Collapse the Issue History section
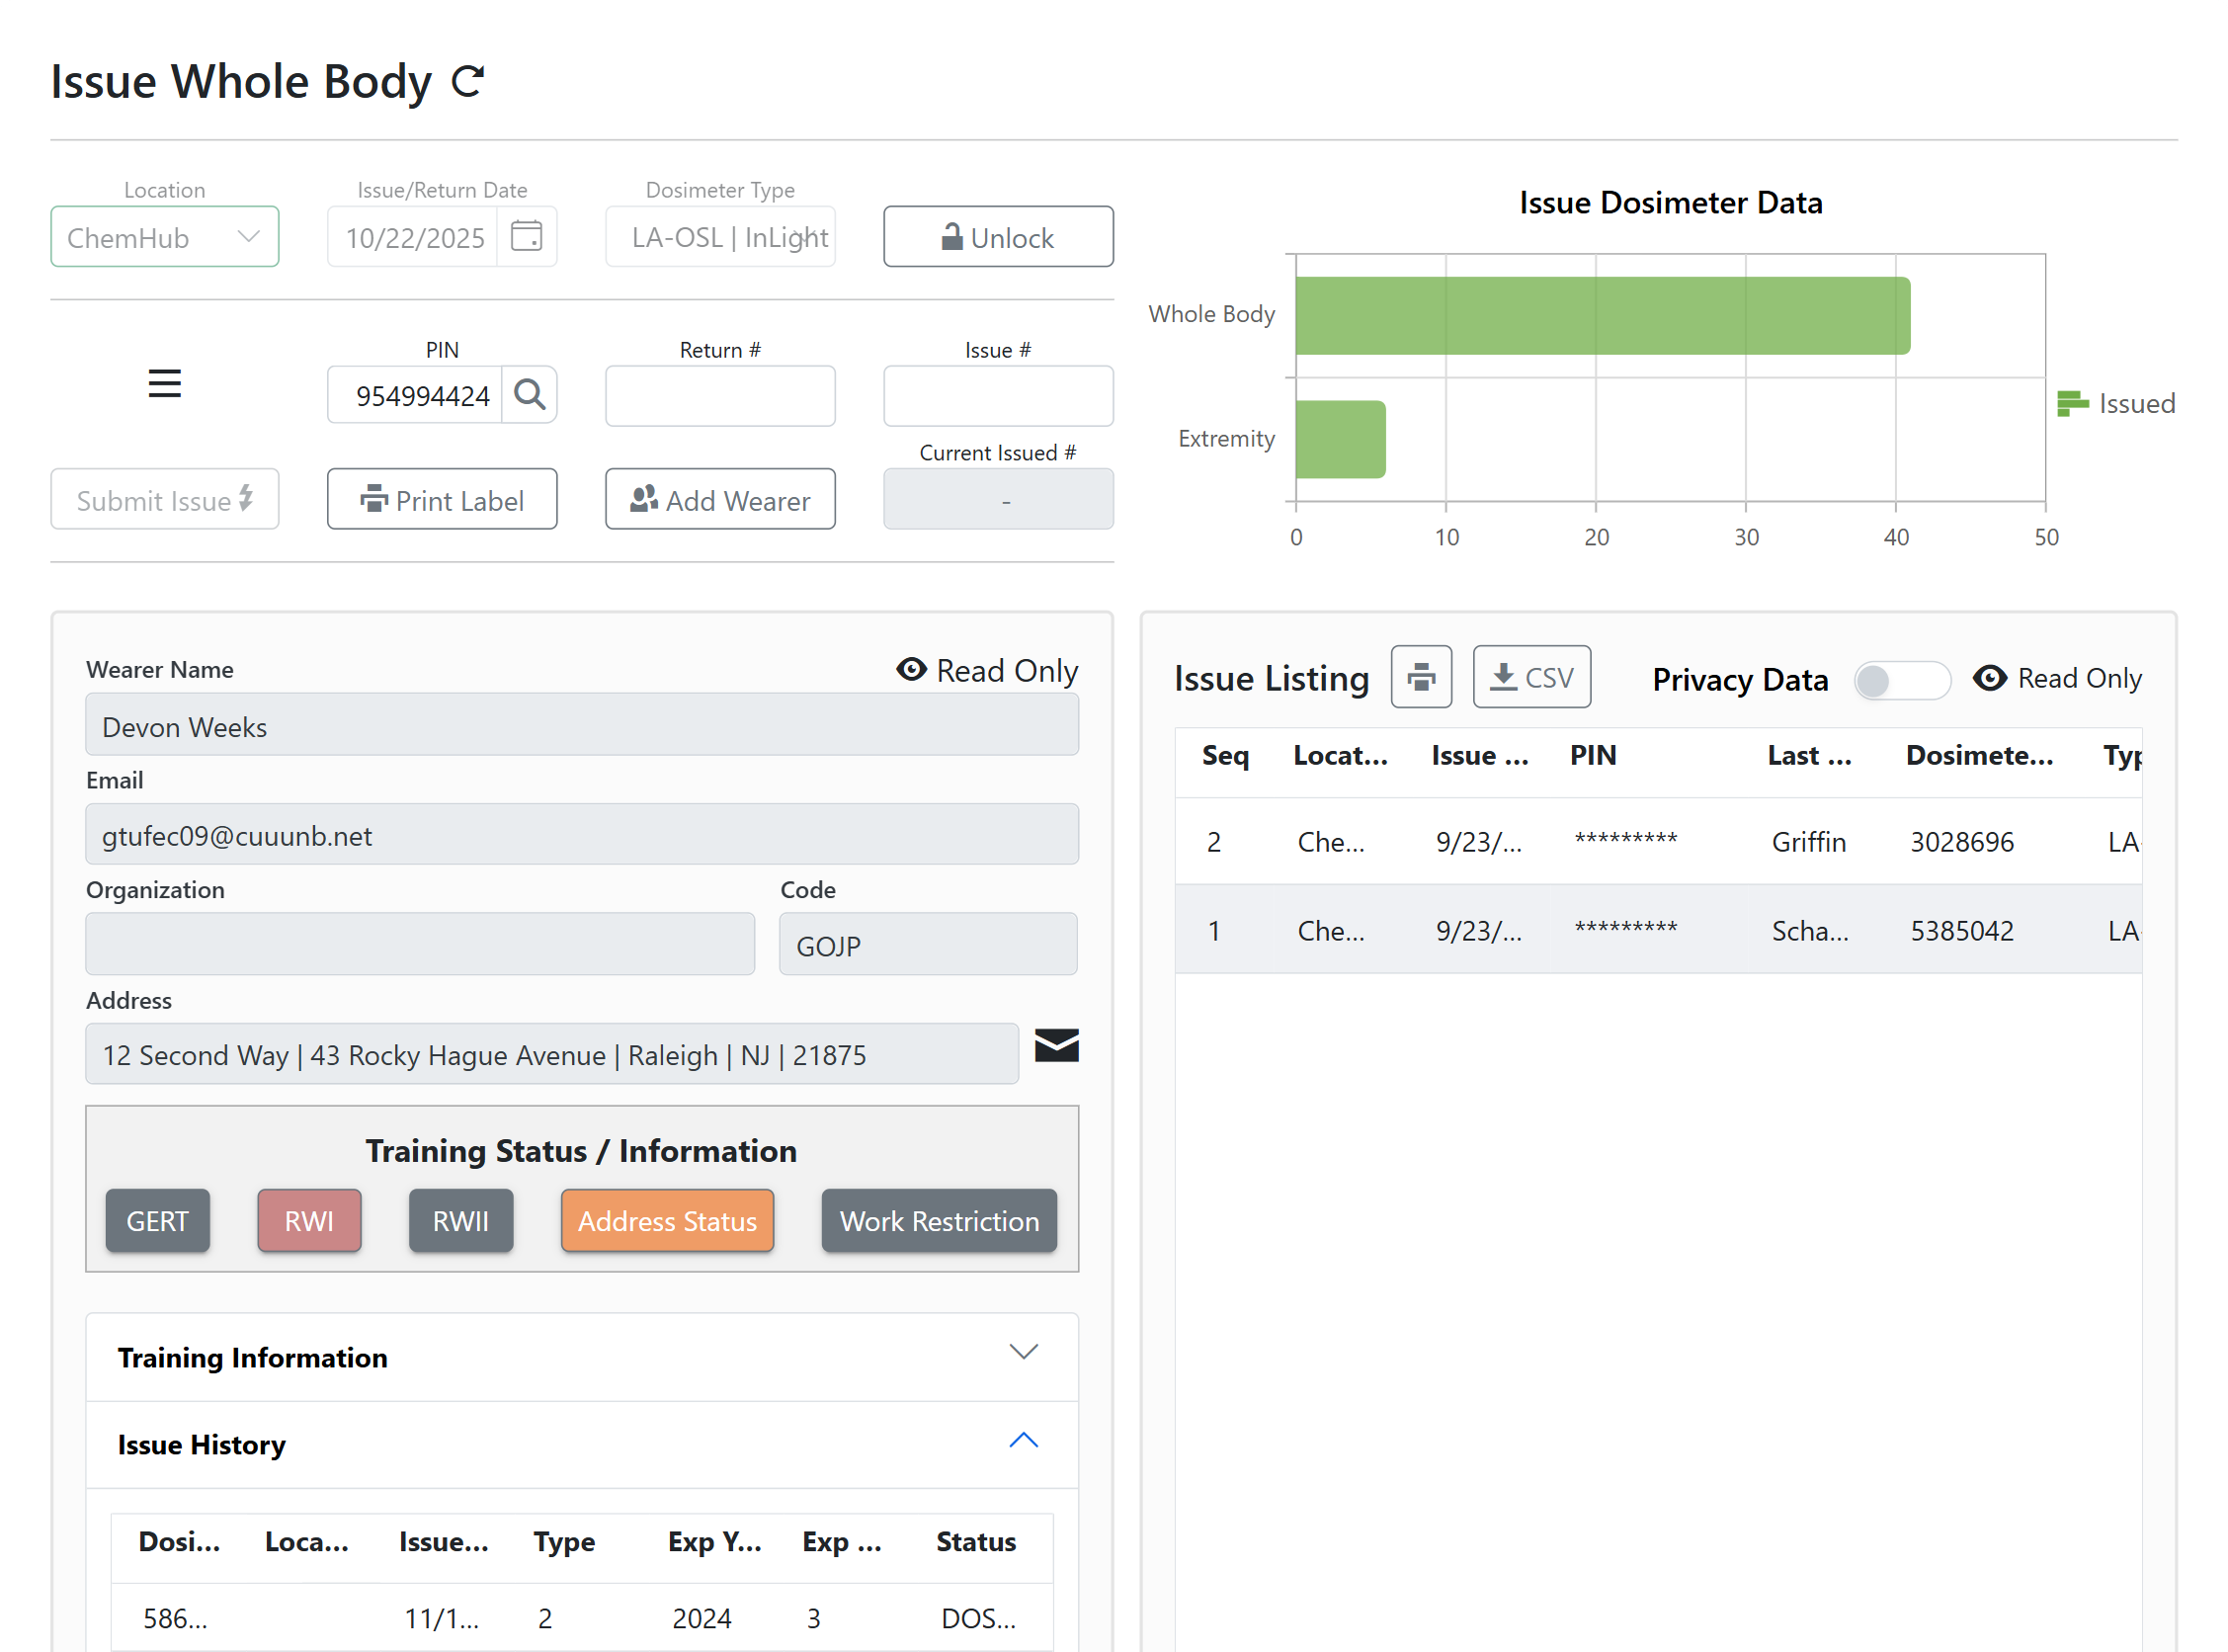 click(x=581, y=1444)
